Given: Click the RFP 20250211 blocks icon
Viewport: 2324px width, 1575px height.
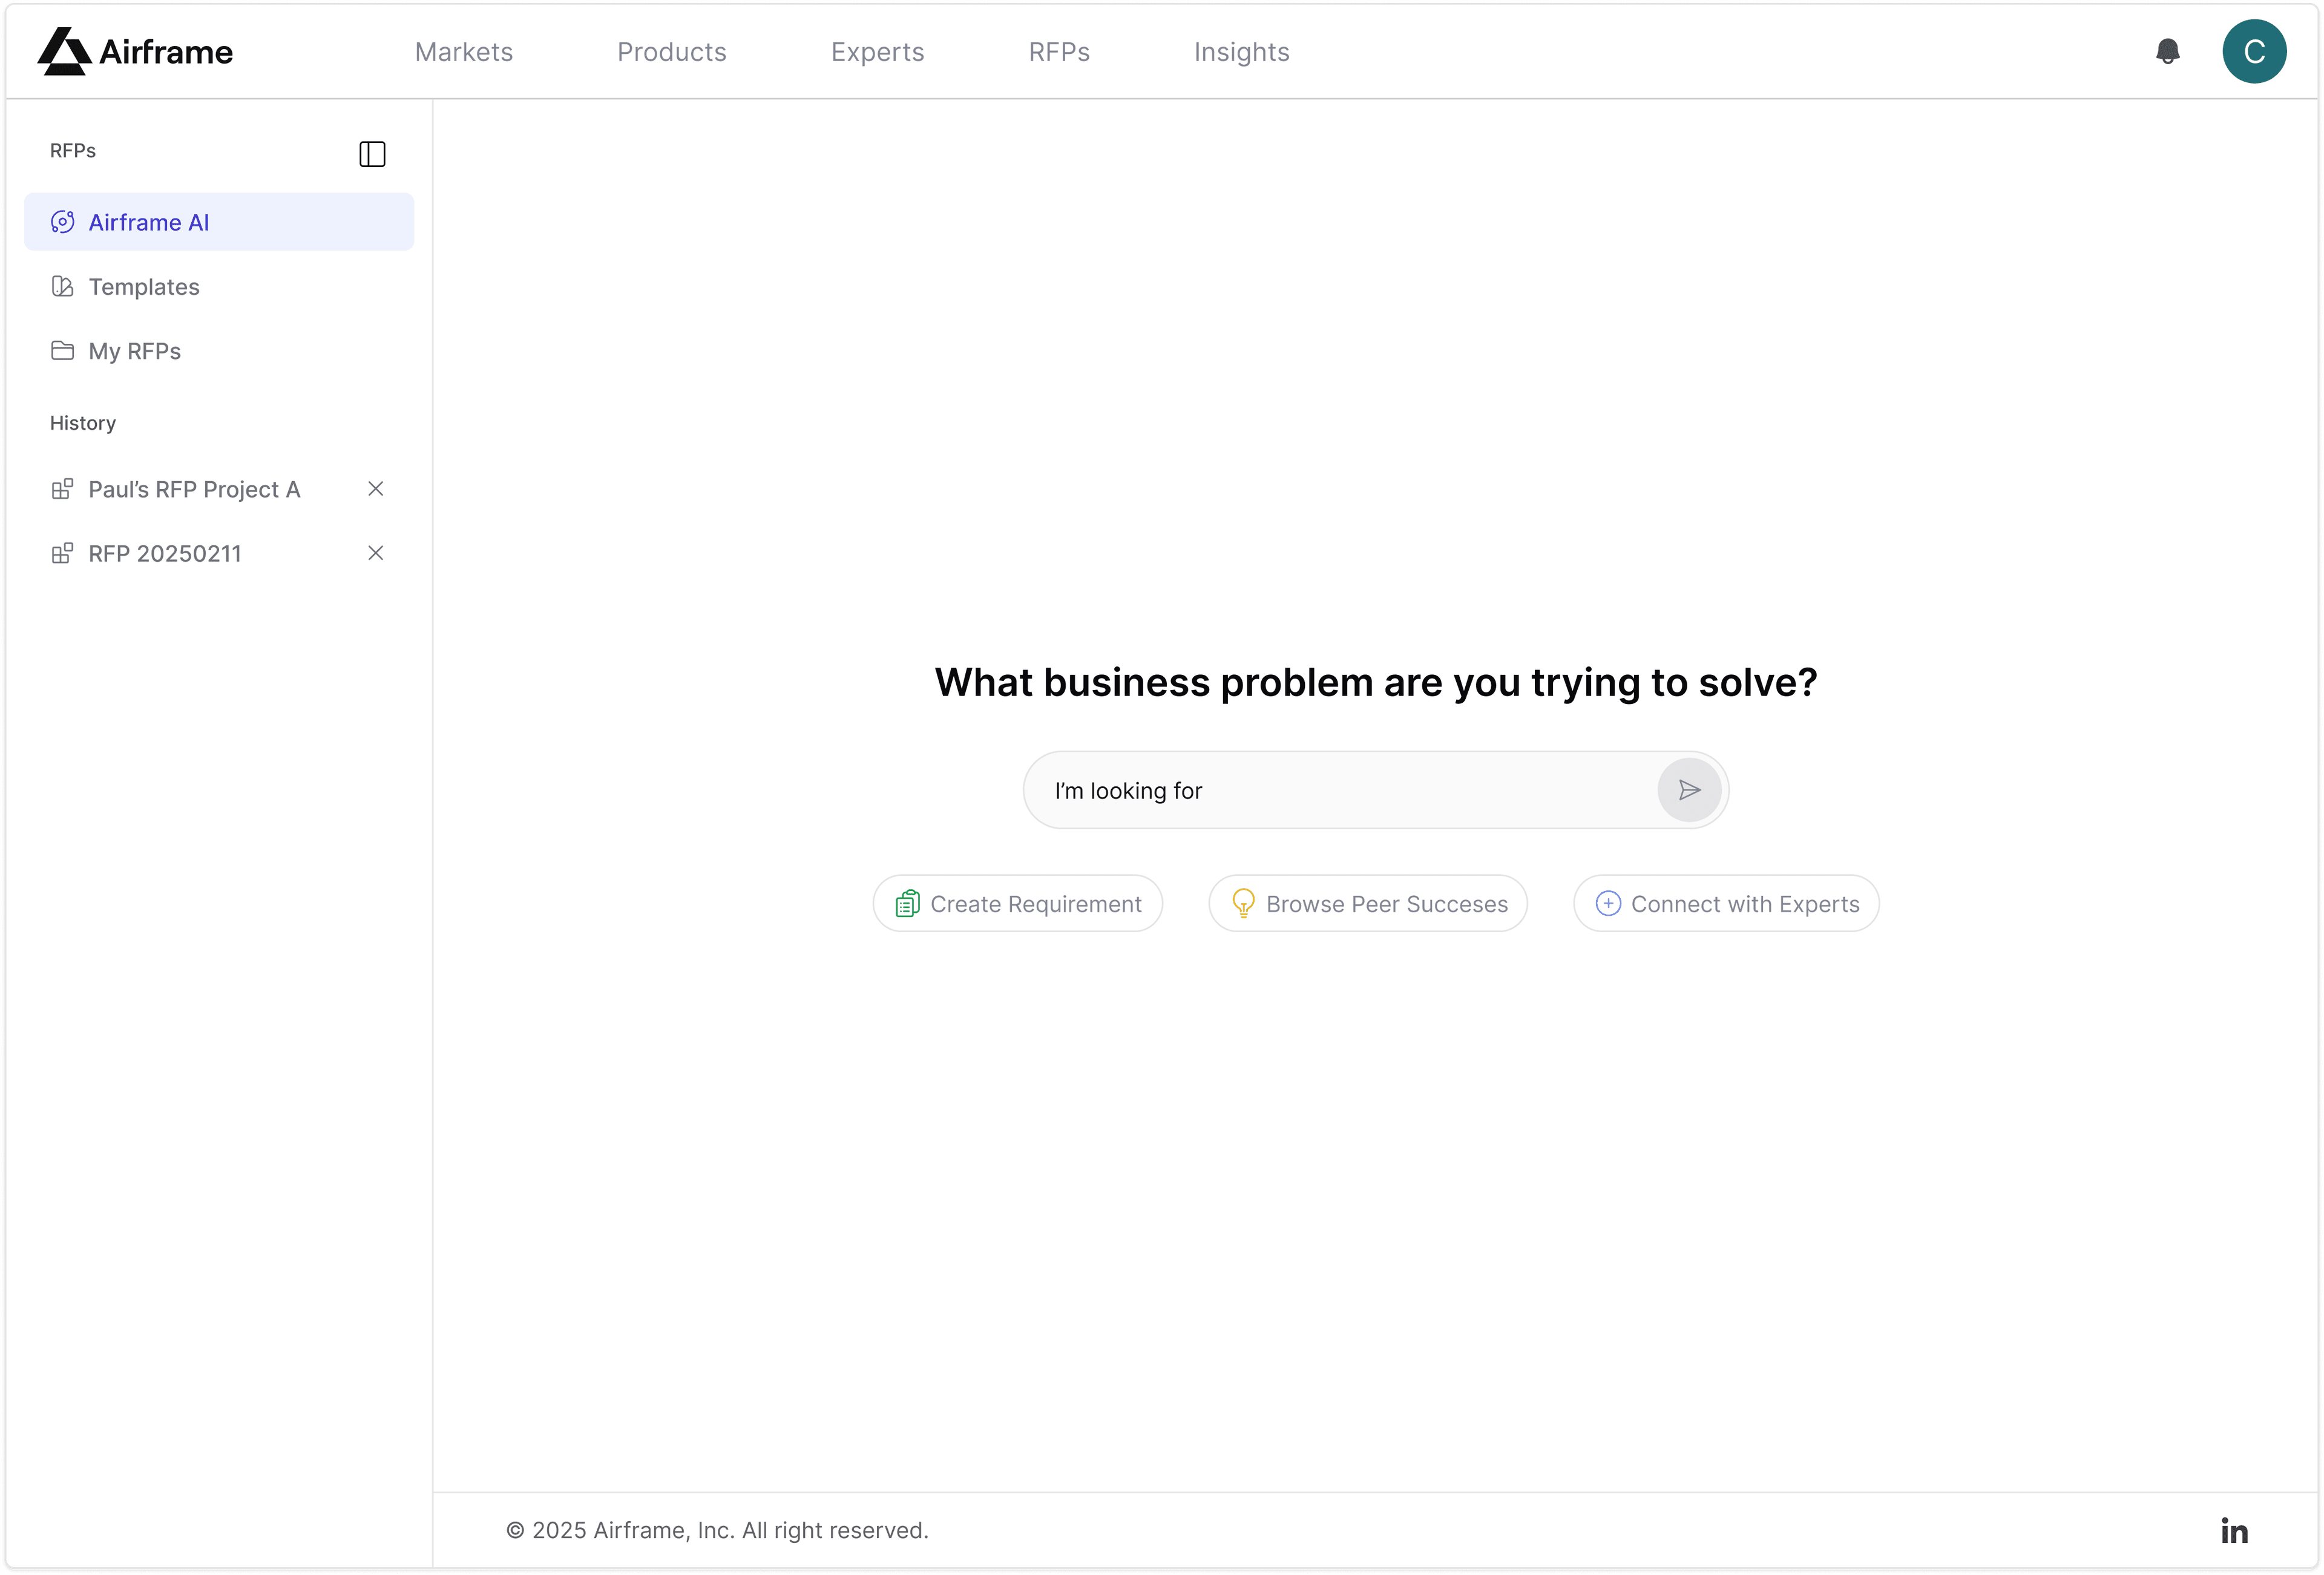Looking at the screenshot, I should [63, 553].
